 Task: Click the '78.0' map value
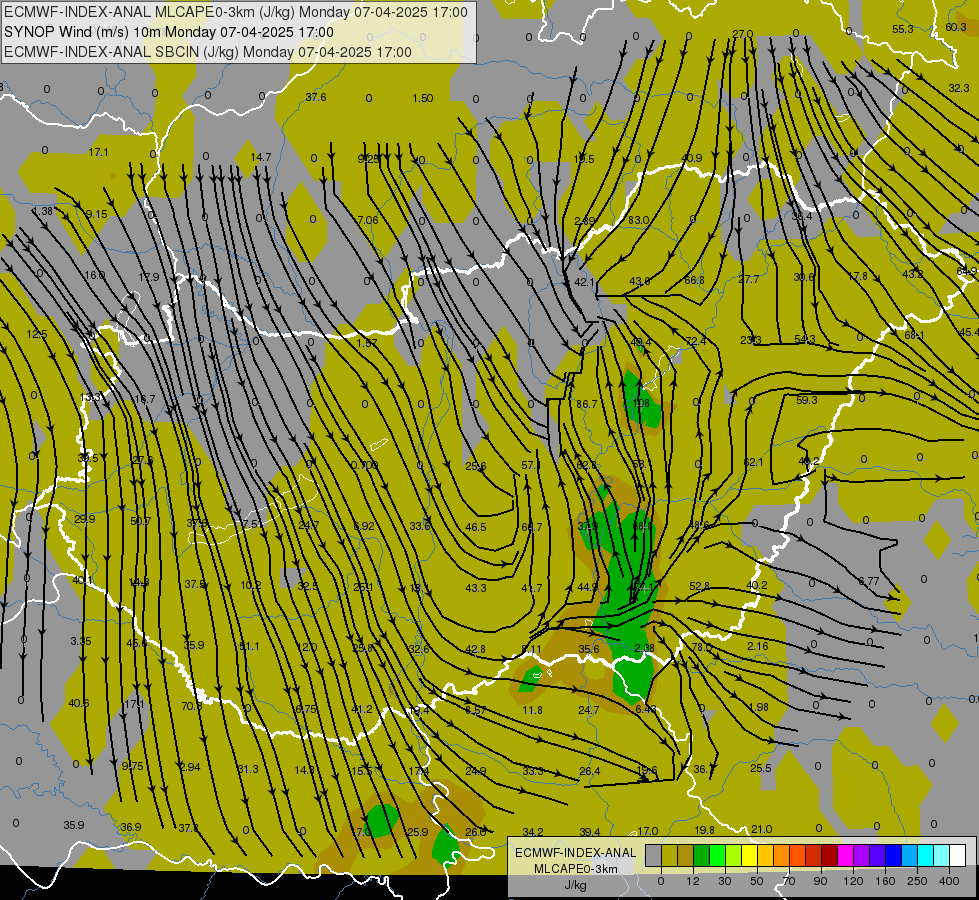coord(701,647)
